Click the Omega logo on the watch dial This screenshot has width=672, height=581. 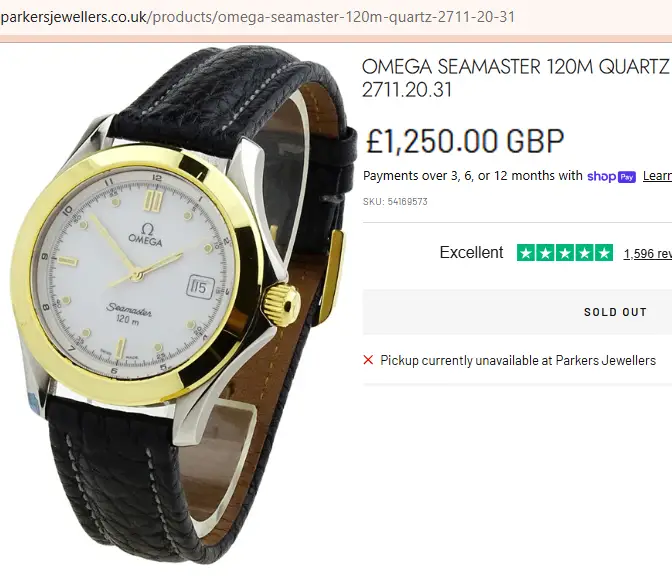pos(146,235)
